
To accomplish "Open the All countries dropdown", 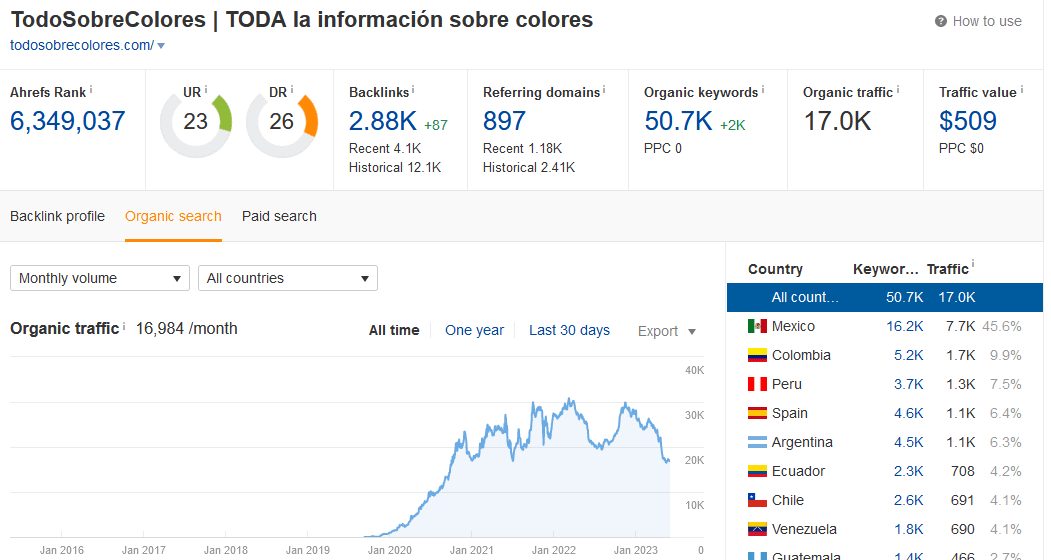I will coord(288,278).
